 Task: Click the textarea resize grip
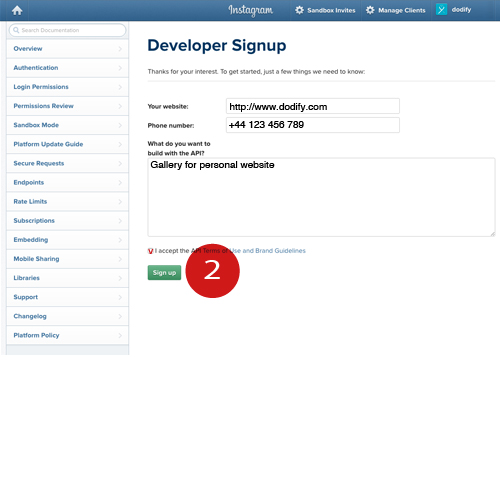[x=492, y=234]
